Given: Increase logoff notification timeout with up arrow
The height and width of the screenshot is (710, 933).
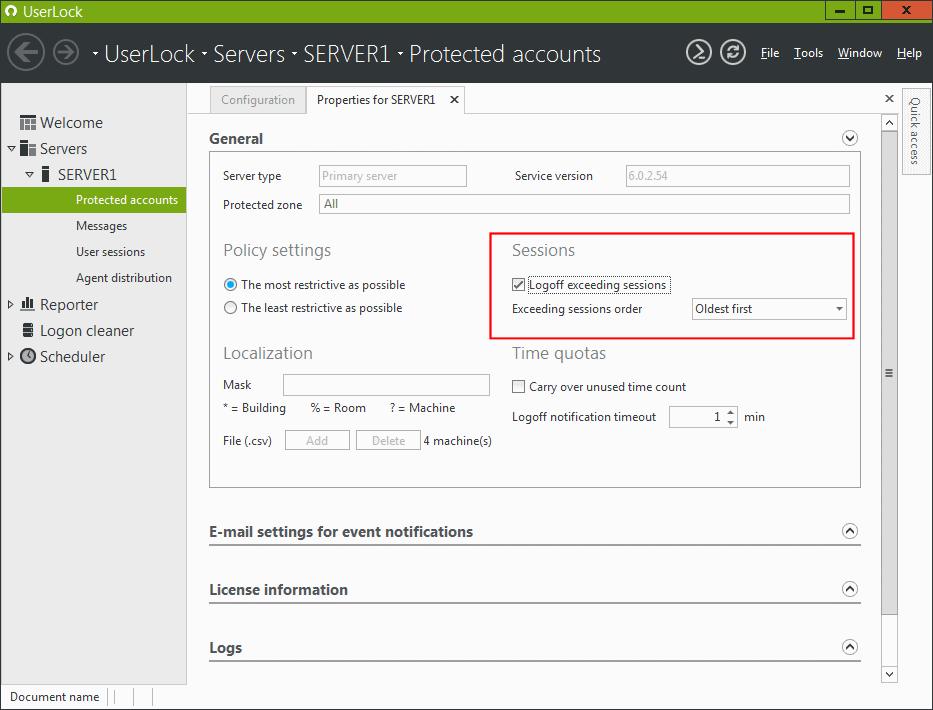Looking at the screenshot, I should (x=731, y=412).
